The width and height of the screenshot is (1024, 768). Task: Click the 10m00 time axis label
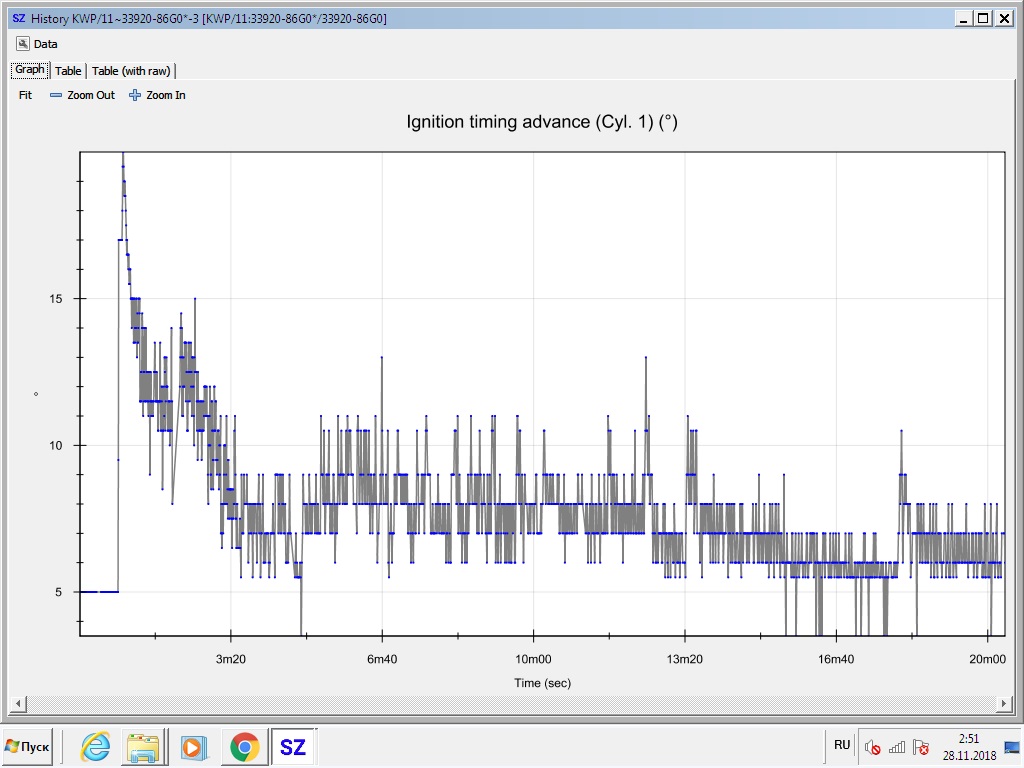534,659
